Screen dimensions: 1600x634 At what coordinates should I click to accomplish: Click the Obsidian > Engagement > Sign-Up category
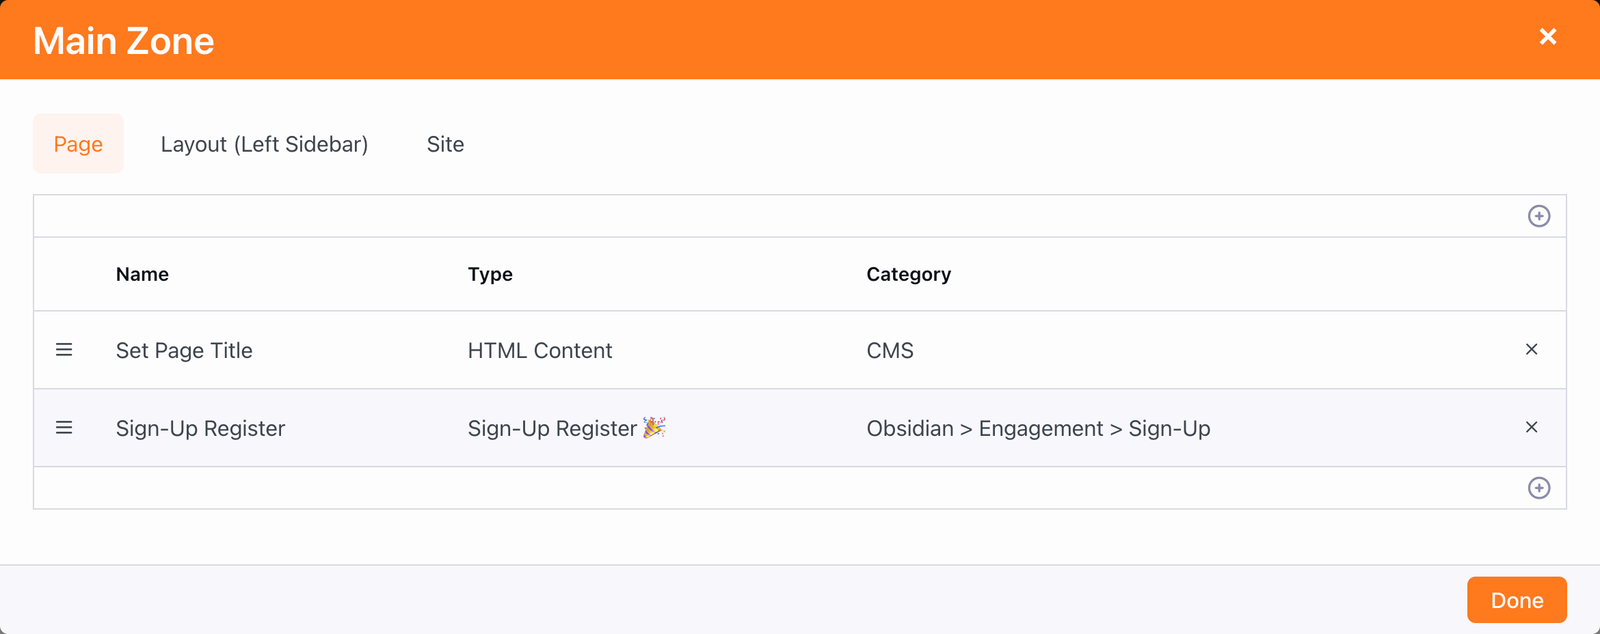(1038, 429)
